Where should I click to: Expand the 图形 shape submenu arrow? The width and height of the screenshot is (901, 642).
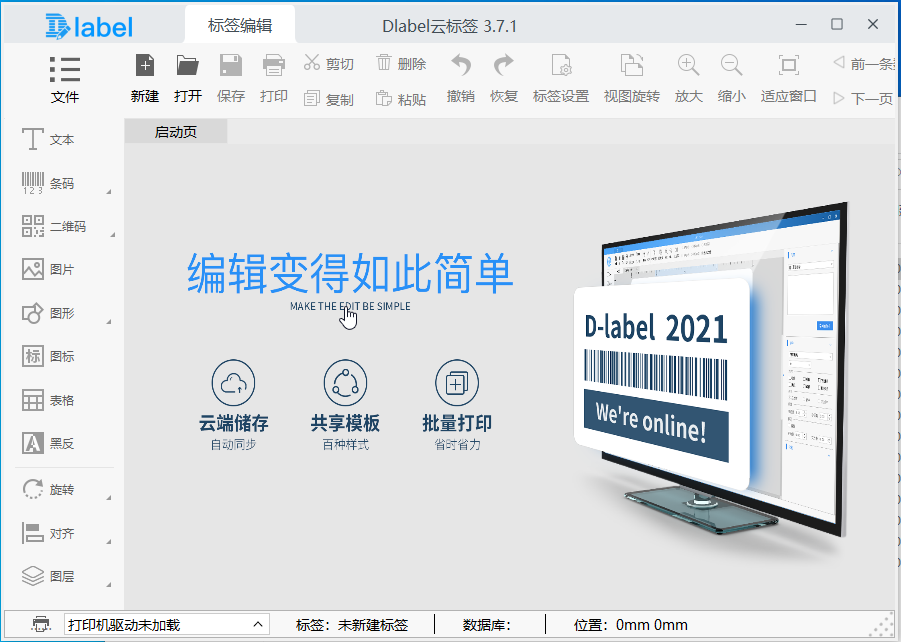[109, 321]
